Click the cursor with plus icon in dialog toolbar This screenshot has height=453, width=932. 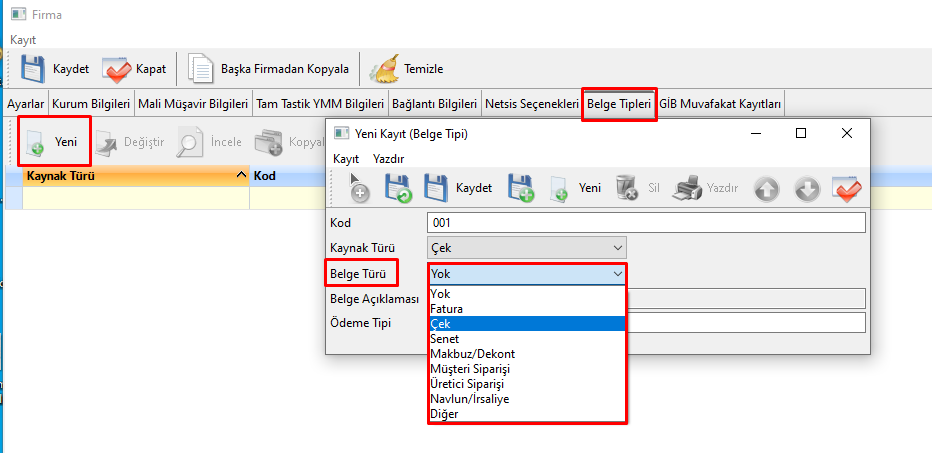click(x=358, y=188)
